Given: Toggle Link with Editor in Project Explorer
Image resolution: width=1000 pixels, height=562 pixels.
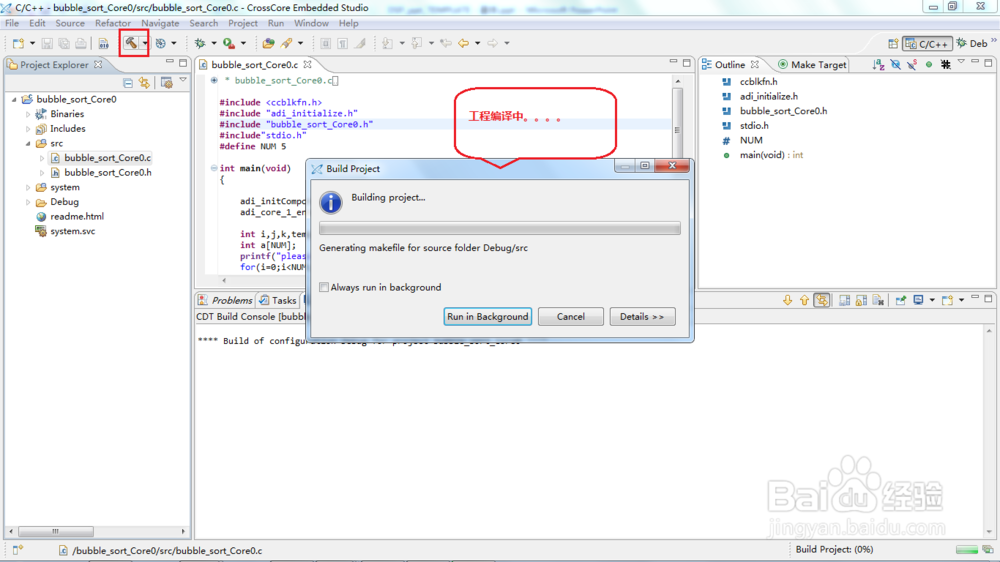Looking at the screenshot, I should pos(144,83).
